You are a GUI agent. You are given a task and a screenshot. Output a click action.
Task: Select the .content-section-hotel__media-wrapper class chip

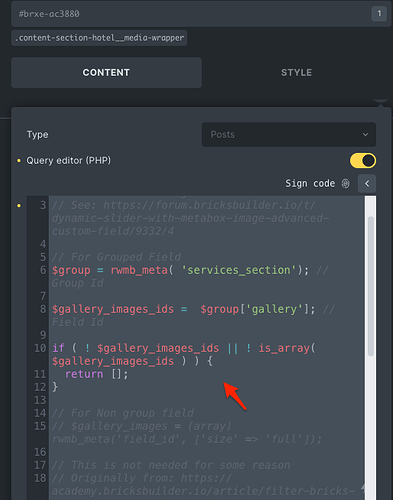pos(99,38)
